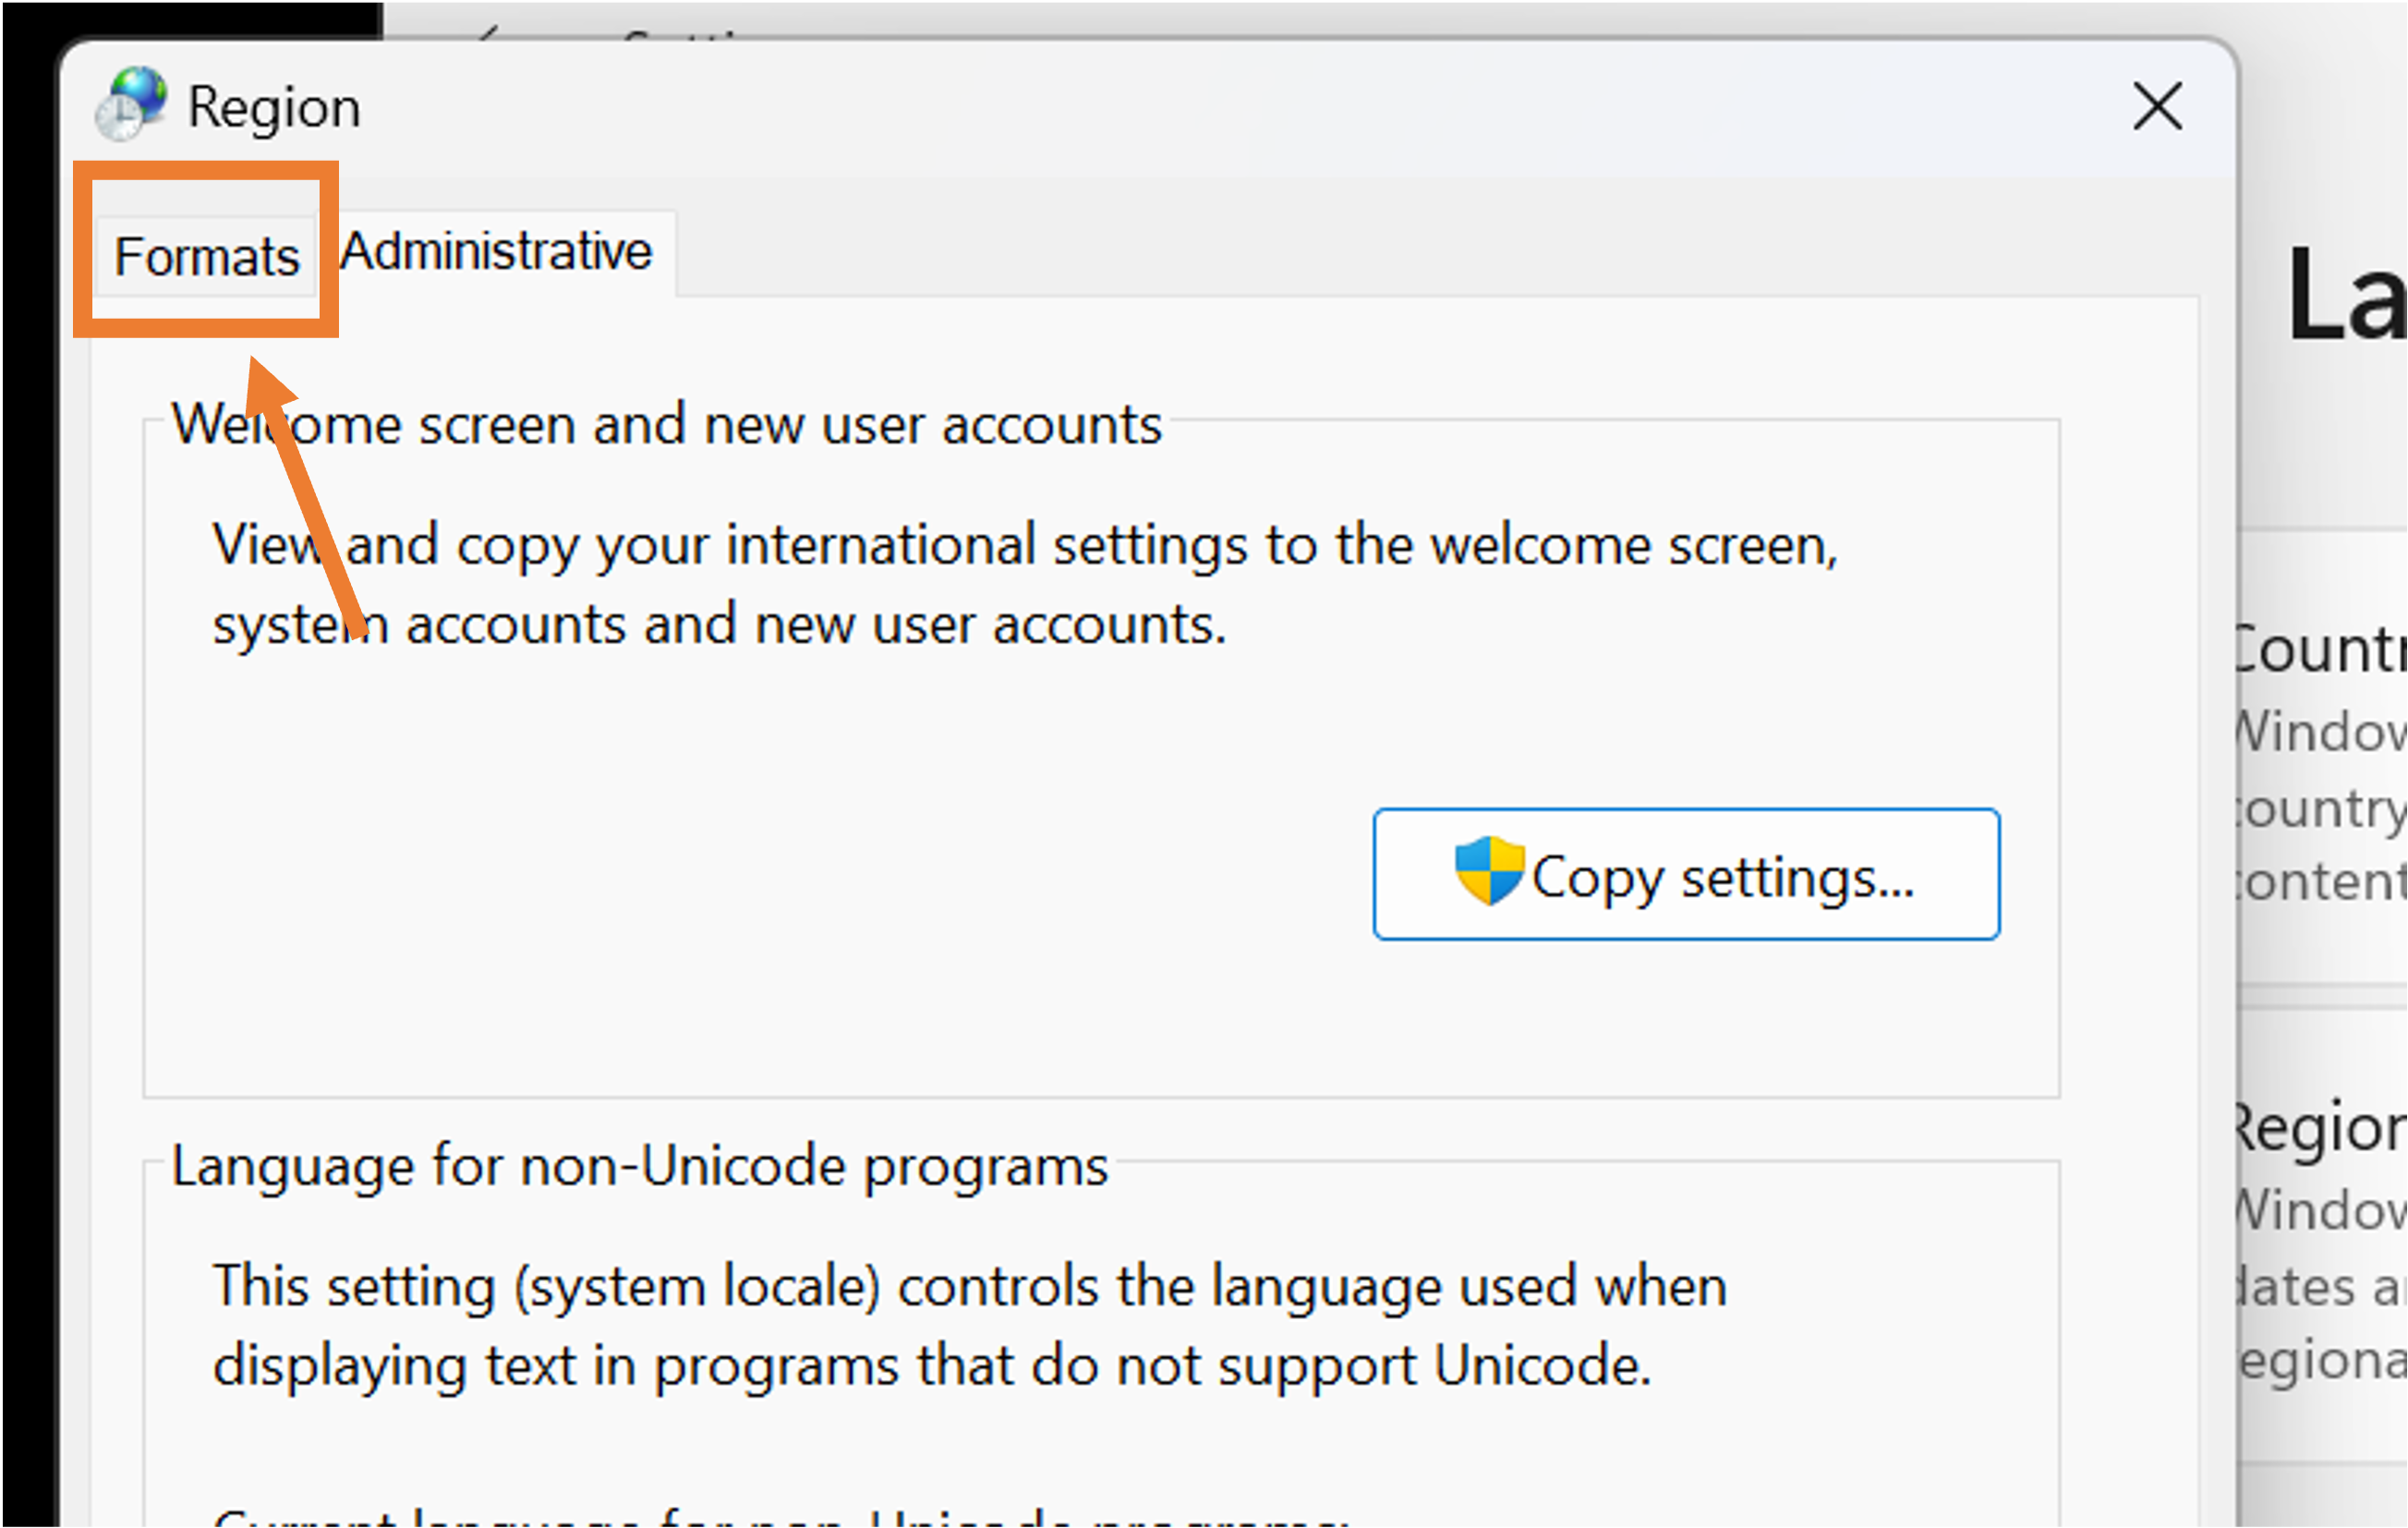Click the 'Welcome screen and new user accounts' heading

tap(666, 424)
